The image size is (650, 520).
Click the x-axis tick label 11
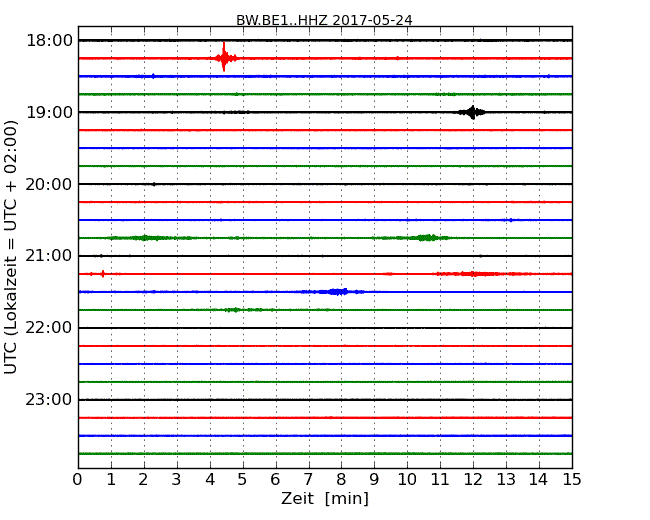coord(440,479)
